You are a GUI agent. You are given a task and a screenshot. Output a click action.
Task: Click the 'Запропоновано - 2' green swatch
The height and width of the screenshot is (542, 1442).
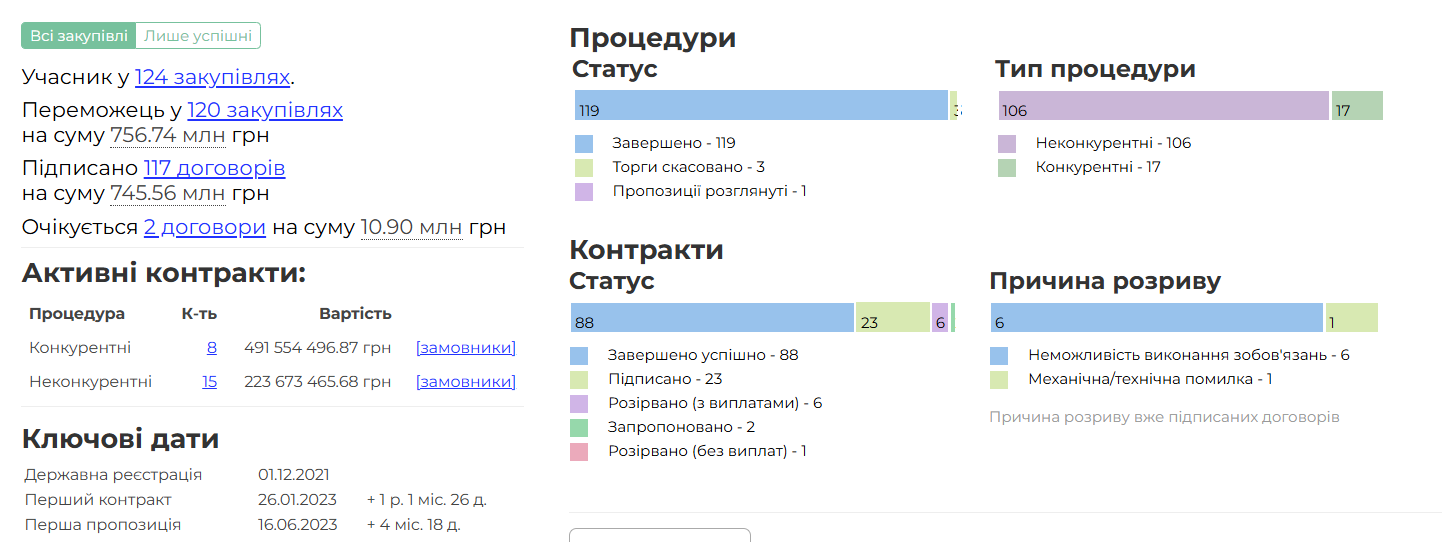(x=579, y=427)
